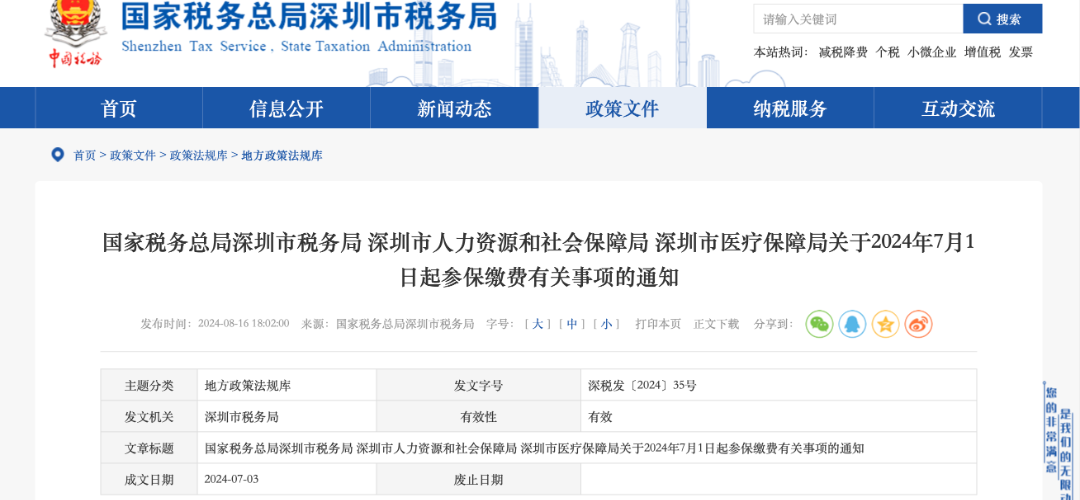The image size is (1080, 500).
Task: Select document number 深税发〔2024〕35号 cell
Action: (x=778, y=385)
